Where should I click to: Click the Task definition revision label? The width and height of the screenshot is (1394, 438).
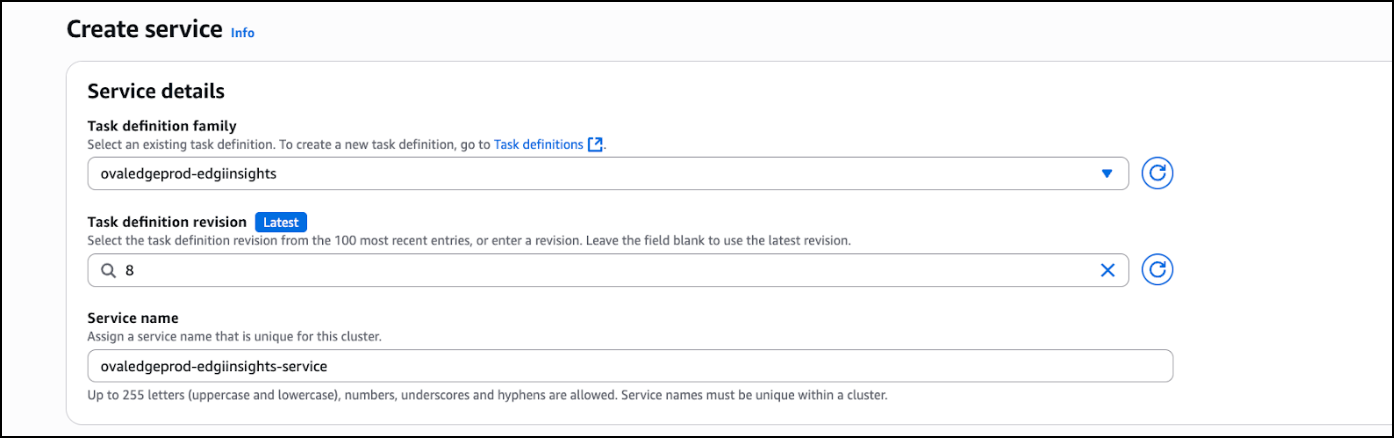click(166, 222)
